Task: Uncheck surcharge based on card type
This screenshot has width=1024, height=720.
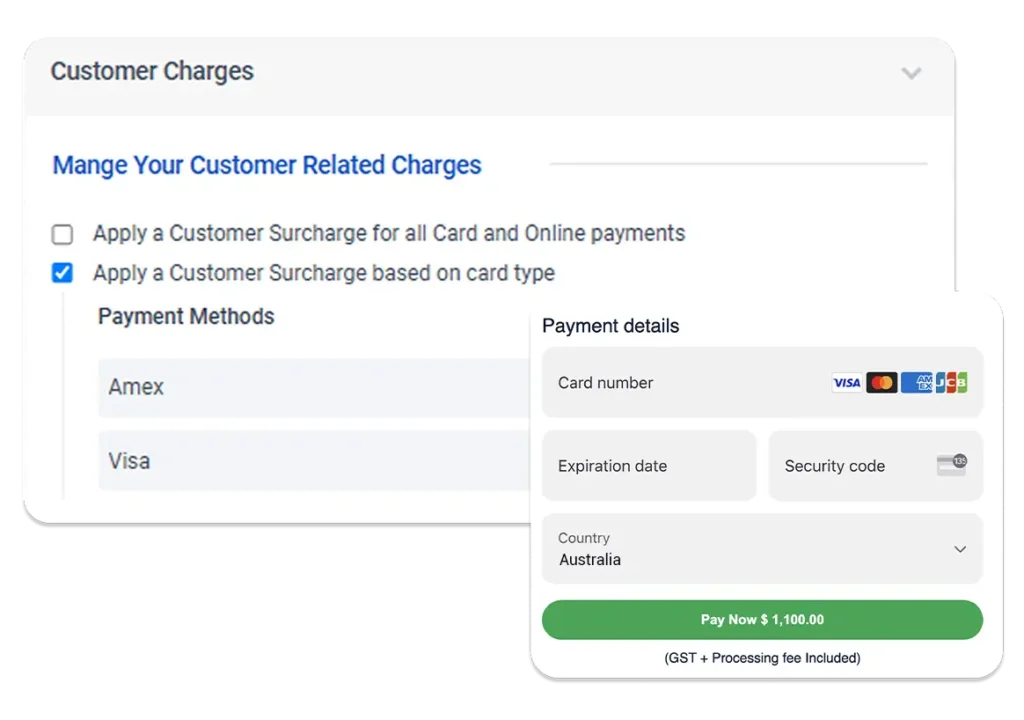Action: pos(62,272)
